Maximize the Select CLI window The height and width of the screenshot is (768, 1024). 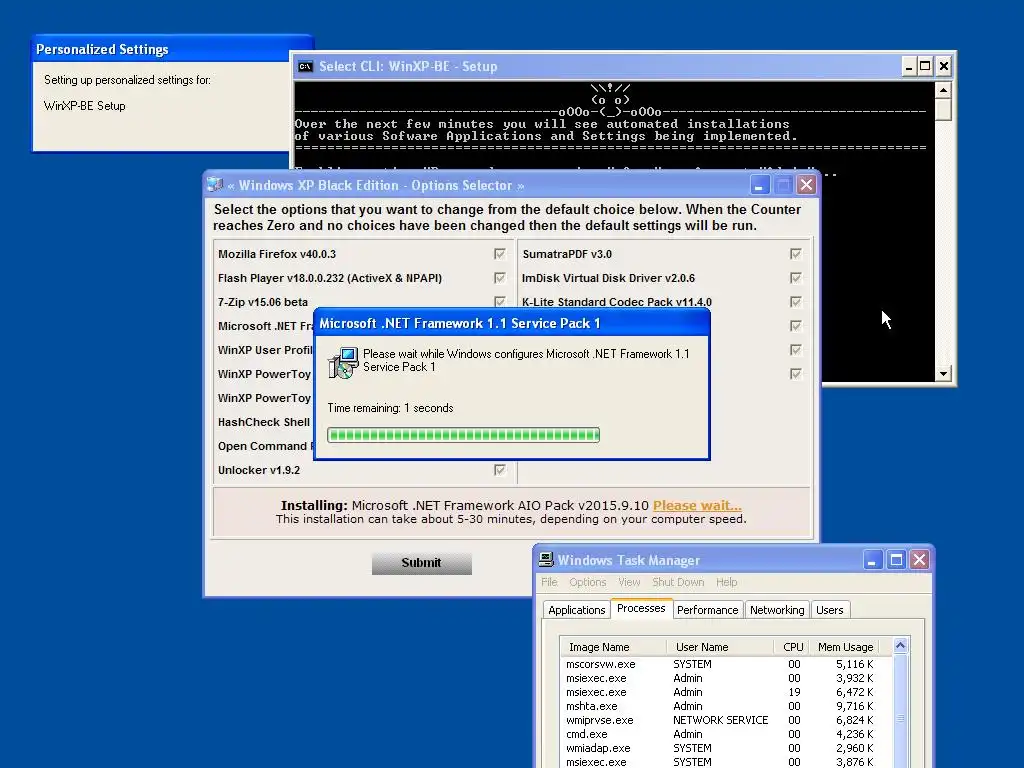[925, 66]
